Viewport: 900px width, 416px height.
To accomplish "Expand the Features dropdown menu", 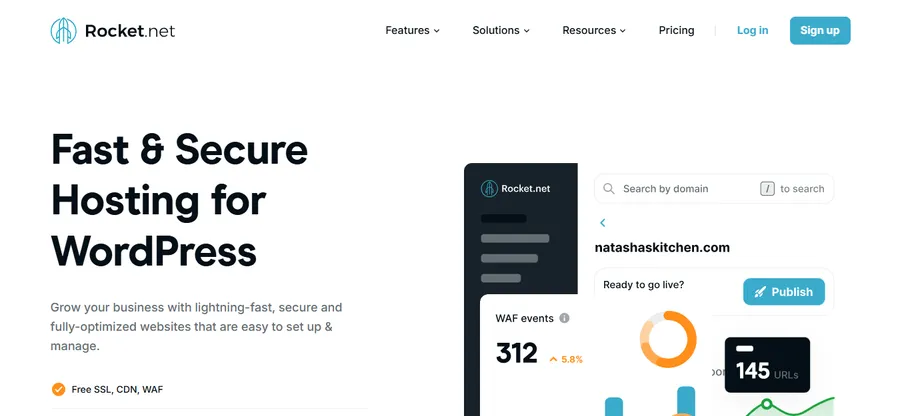I will (x=412, y=30).
